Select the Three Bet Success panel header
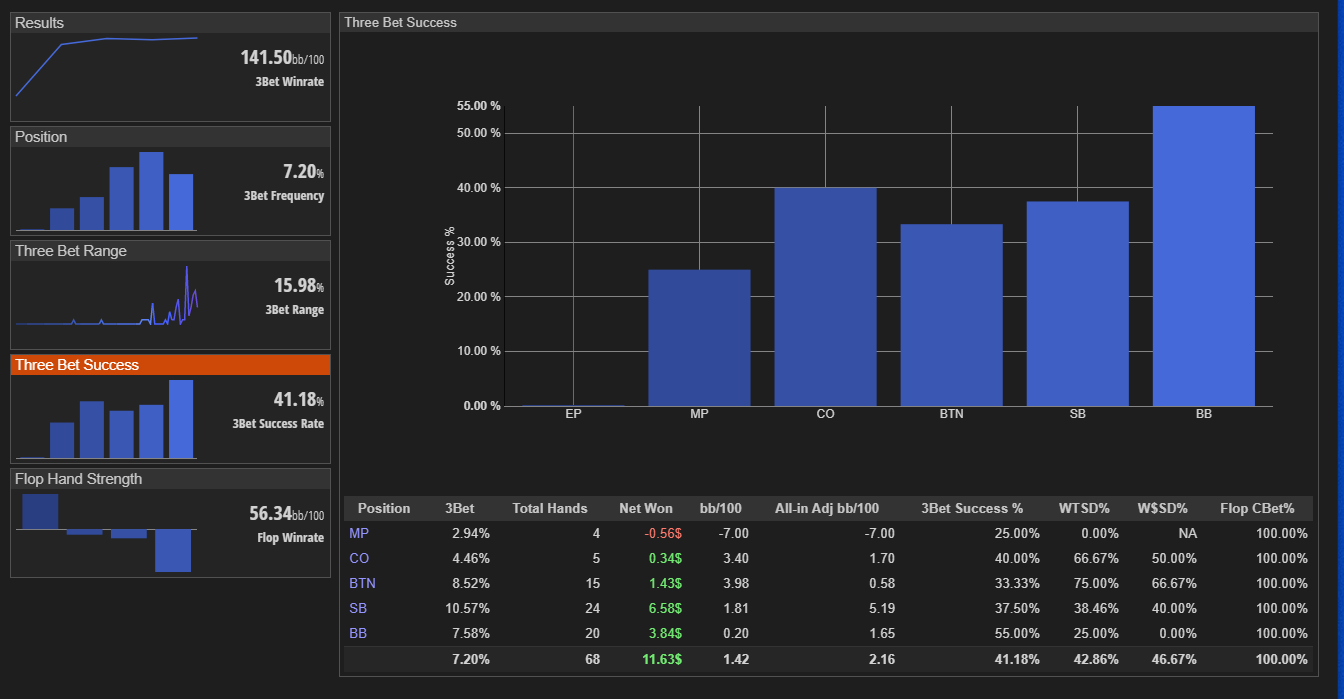 click(x=170, y=365)
